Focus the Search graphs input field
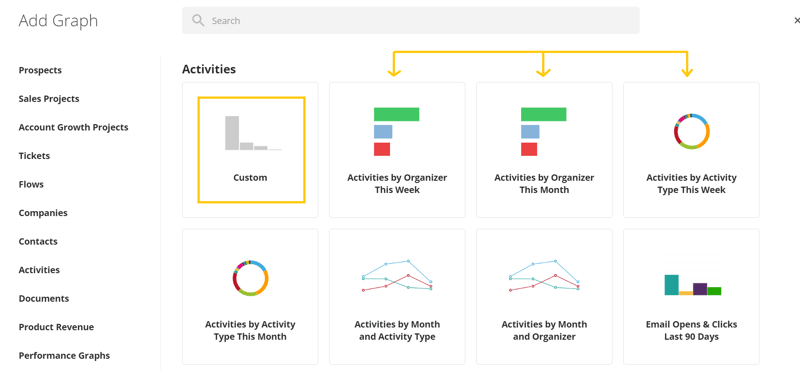The width and height of the screenshot is (800, 371). click(411, 20)
